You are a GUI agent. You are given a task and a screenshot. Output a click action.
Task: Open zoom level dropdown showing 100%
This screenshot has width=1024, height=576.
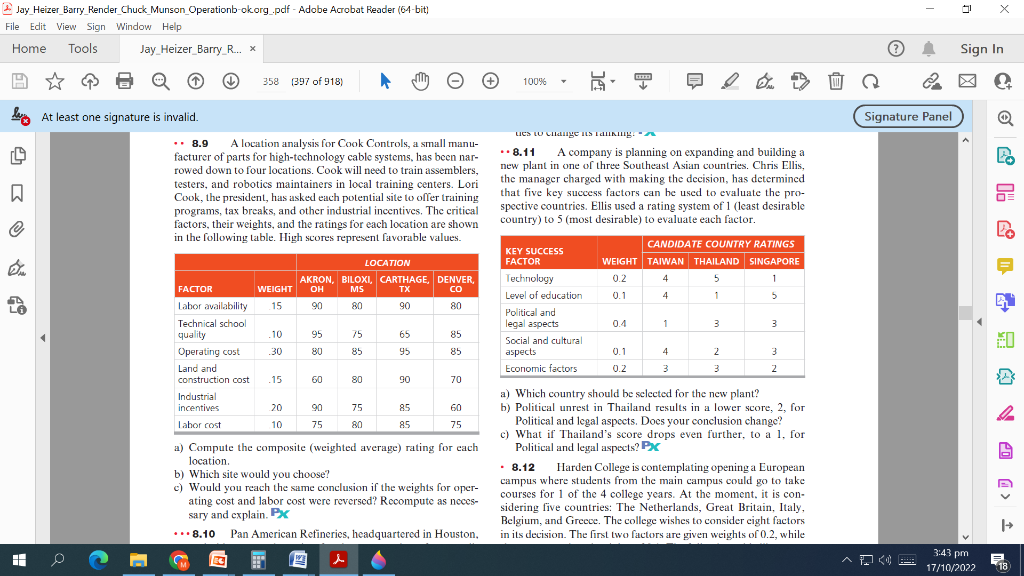544,82
